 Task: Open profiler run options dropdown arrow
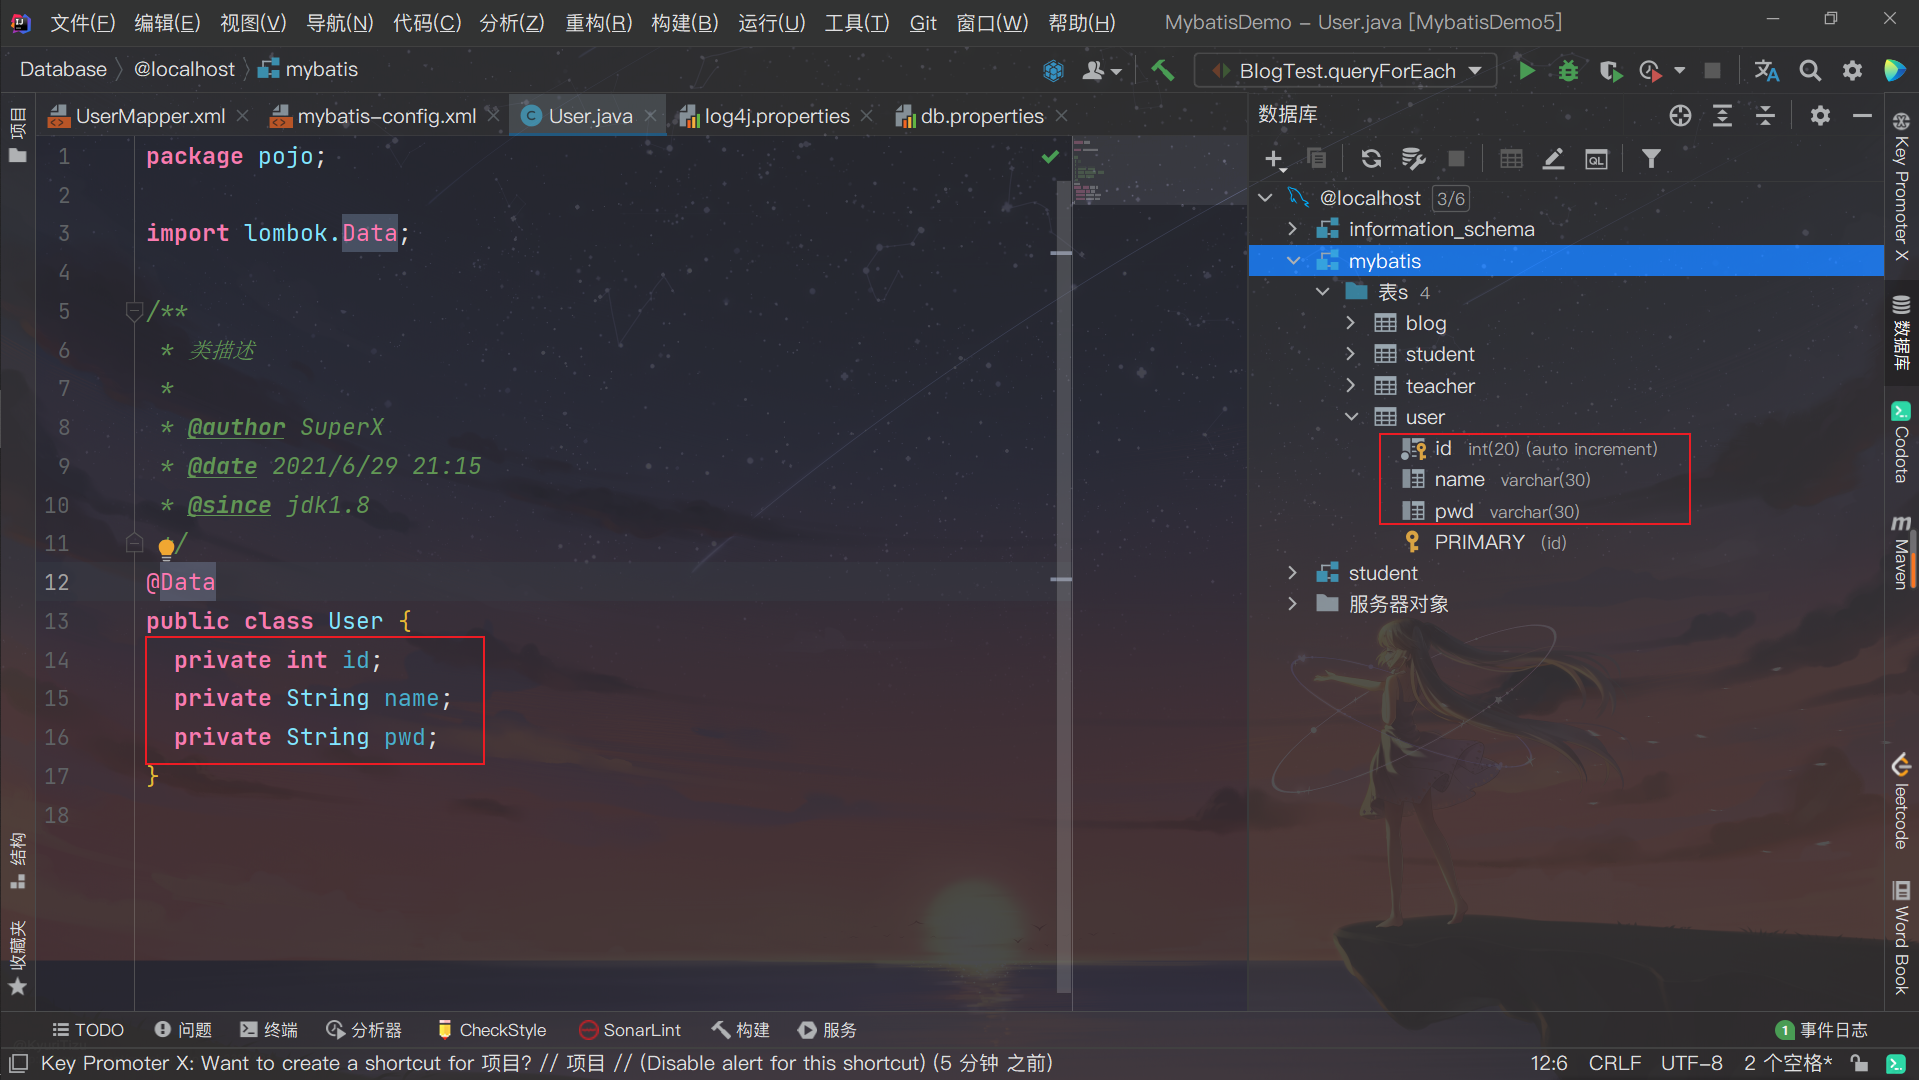pyautogui.click(x=1680, y=71)
